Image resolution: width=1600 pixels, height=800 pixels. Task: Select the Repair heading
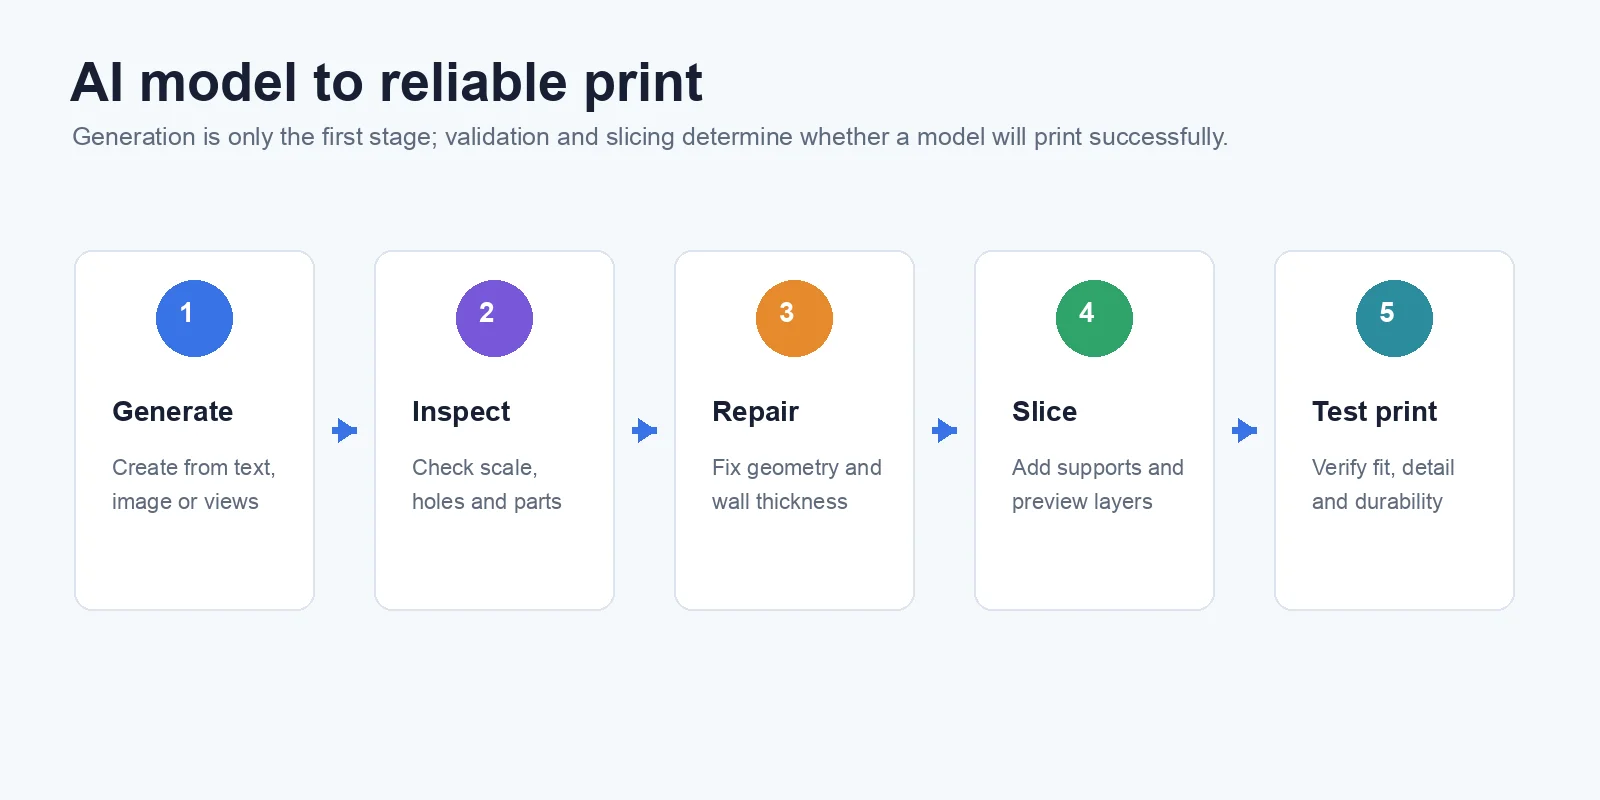coord(755,411)
